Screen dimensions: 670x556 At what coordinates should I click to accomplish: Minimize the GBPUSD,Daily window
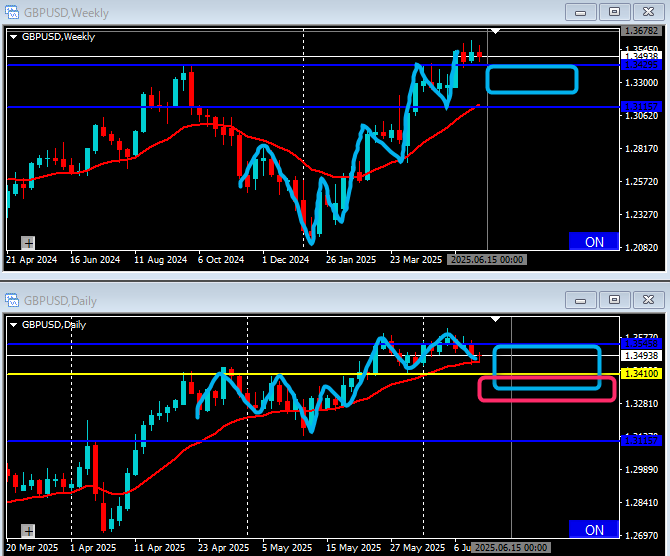[580, 300]
